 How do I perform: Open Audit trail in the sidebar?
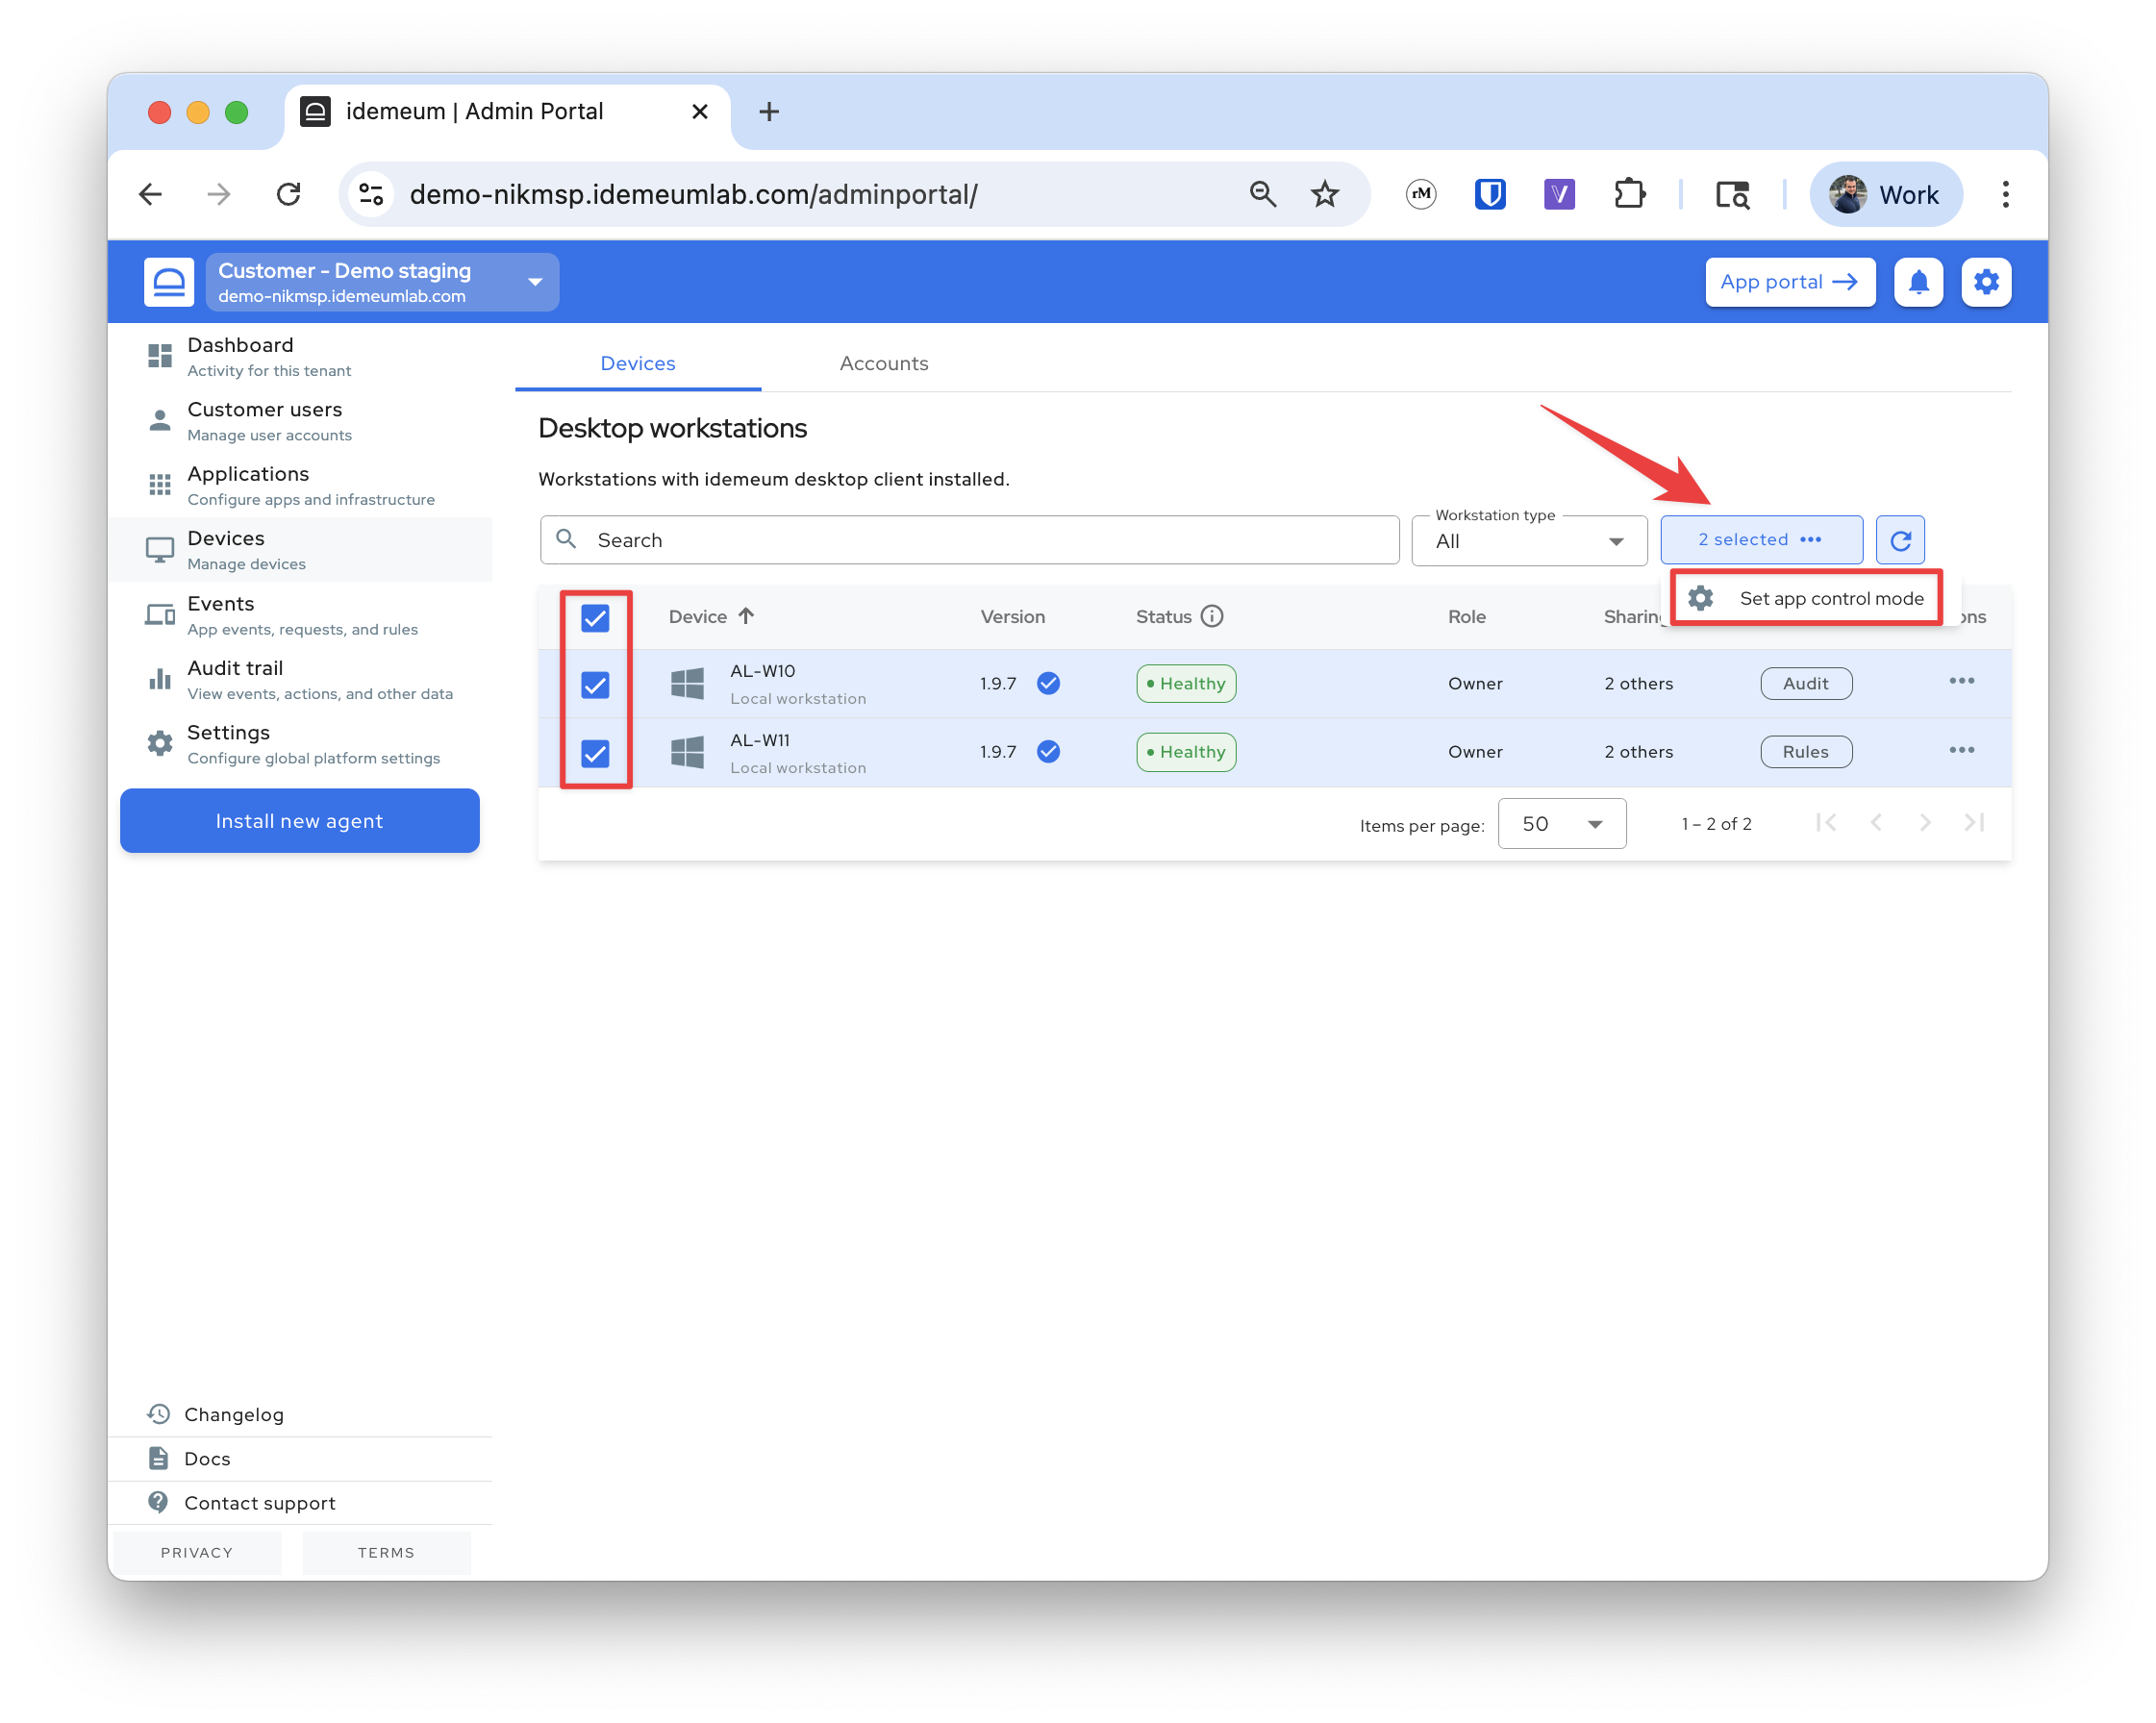click(300, 680)
